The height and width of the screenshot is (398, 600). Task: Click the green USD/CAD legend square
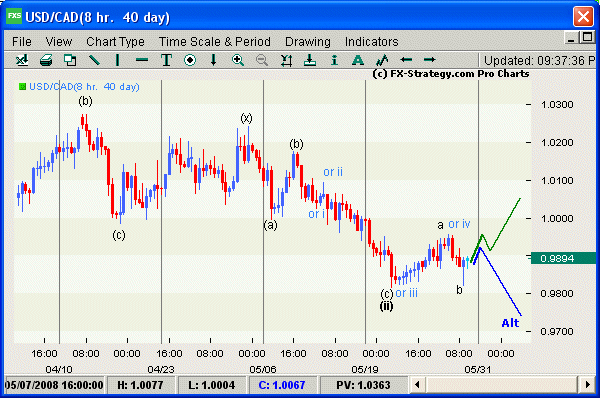coord(23,86)
